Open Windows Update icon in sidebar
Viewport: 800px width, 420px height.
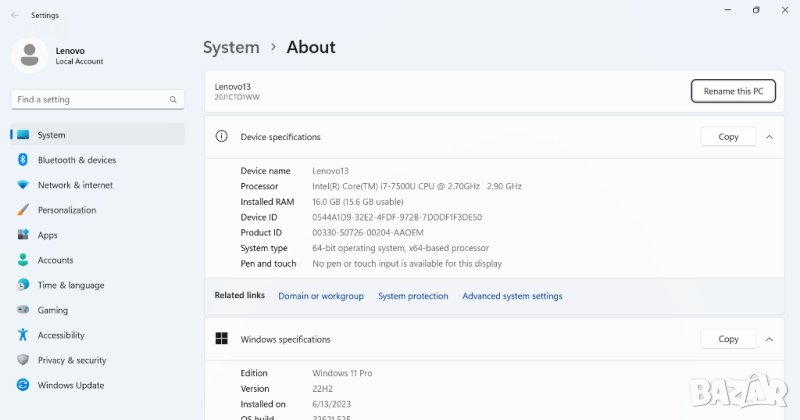coord(22,385)
